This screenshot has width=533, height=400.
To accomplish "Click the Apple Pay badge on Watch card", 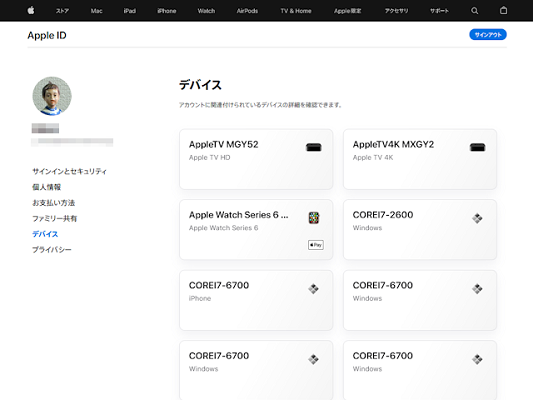I will click(x=316, y=245).
